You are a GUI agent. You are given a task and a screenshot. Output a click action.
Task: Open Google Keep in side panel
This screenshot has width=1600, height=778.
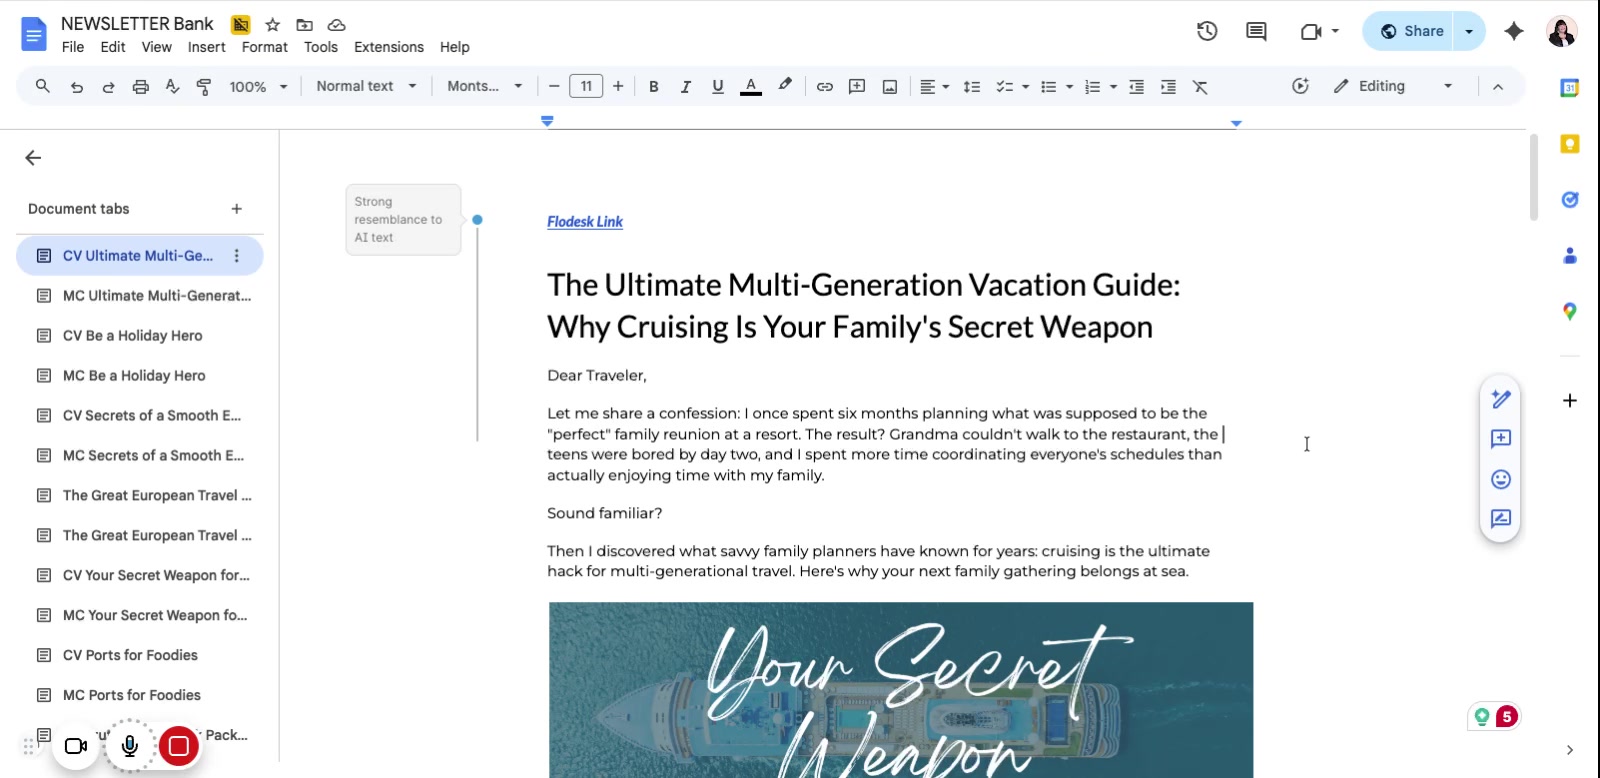[x=1570, y=144]
